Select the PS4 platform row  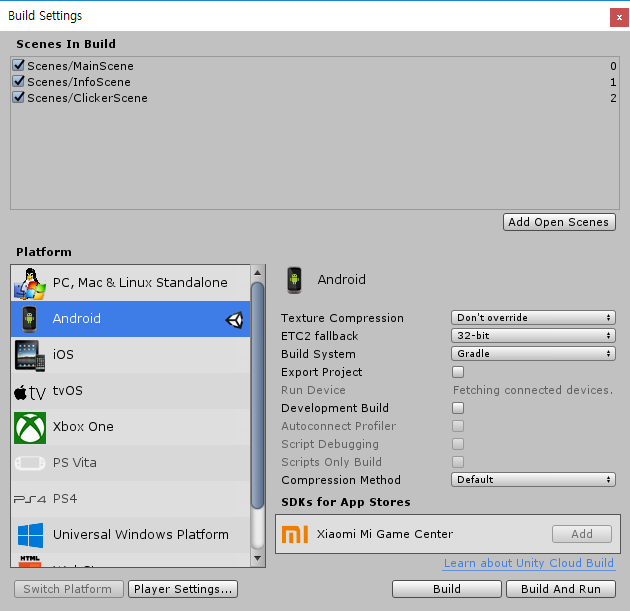click(131, 499)
